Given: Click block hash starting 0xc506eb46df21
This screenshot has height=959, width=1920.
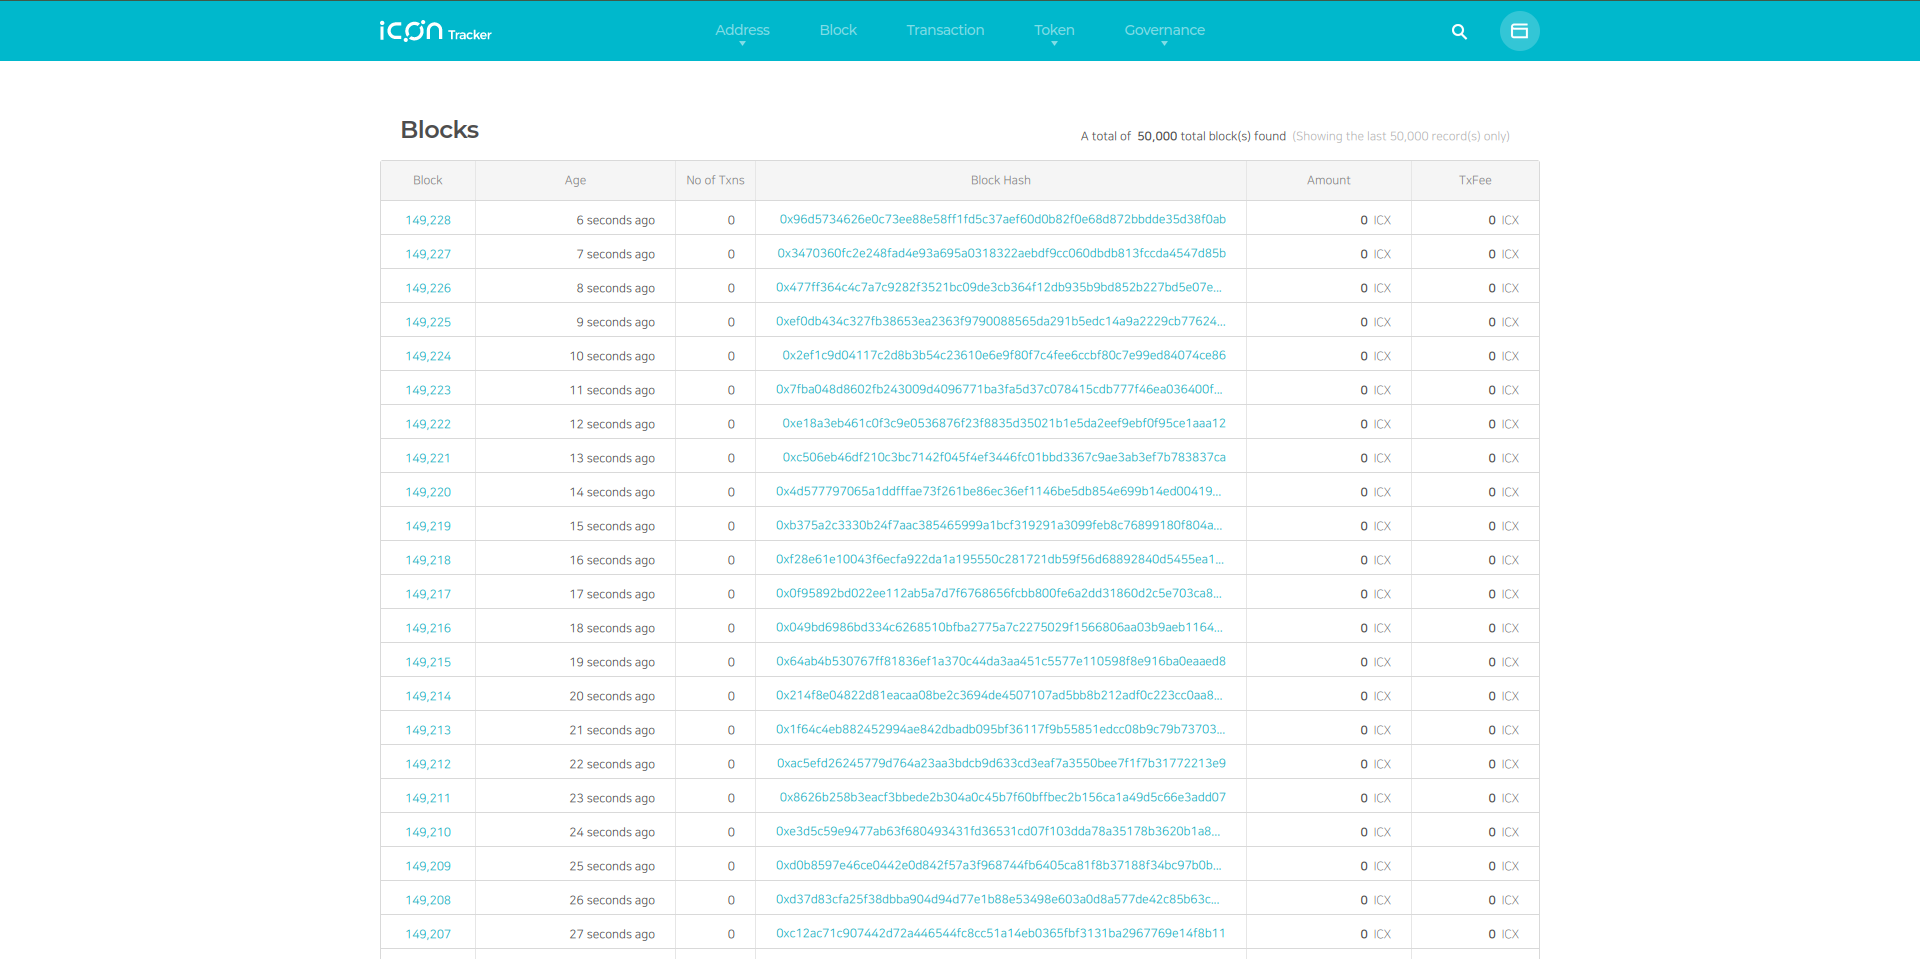Looking at the screenshot, I should pyautogui.click(x=1003, y=457).
